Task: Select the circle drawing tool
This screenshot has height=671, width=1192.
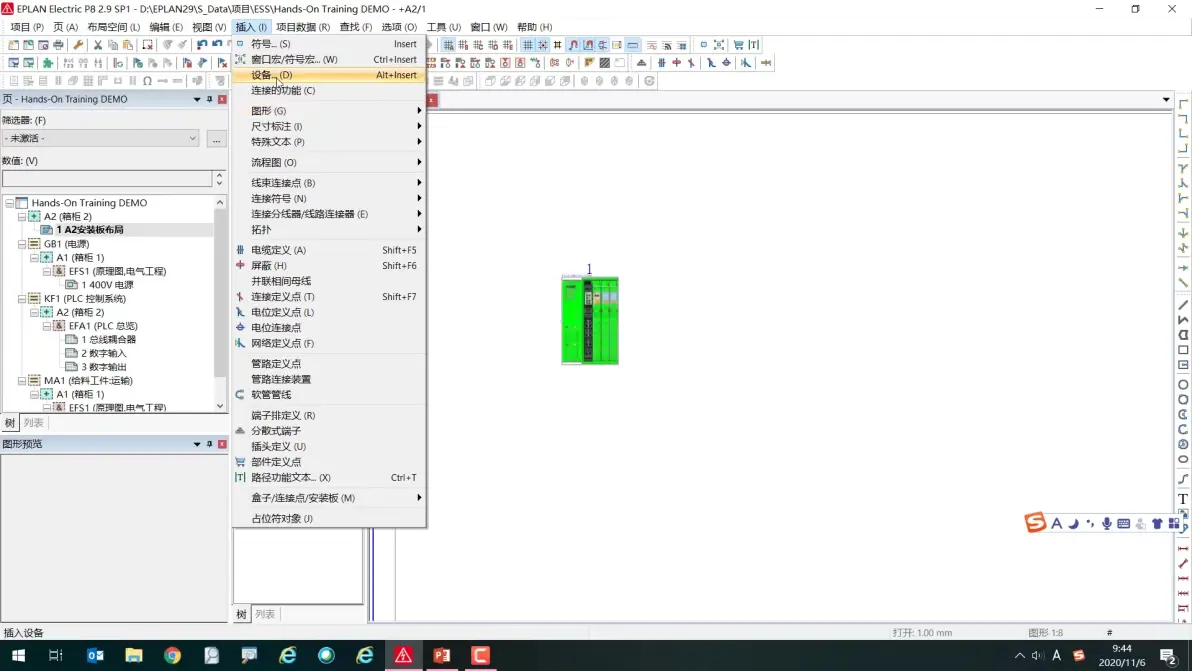Action: (1183, 385)
